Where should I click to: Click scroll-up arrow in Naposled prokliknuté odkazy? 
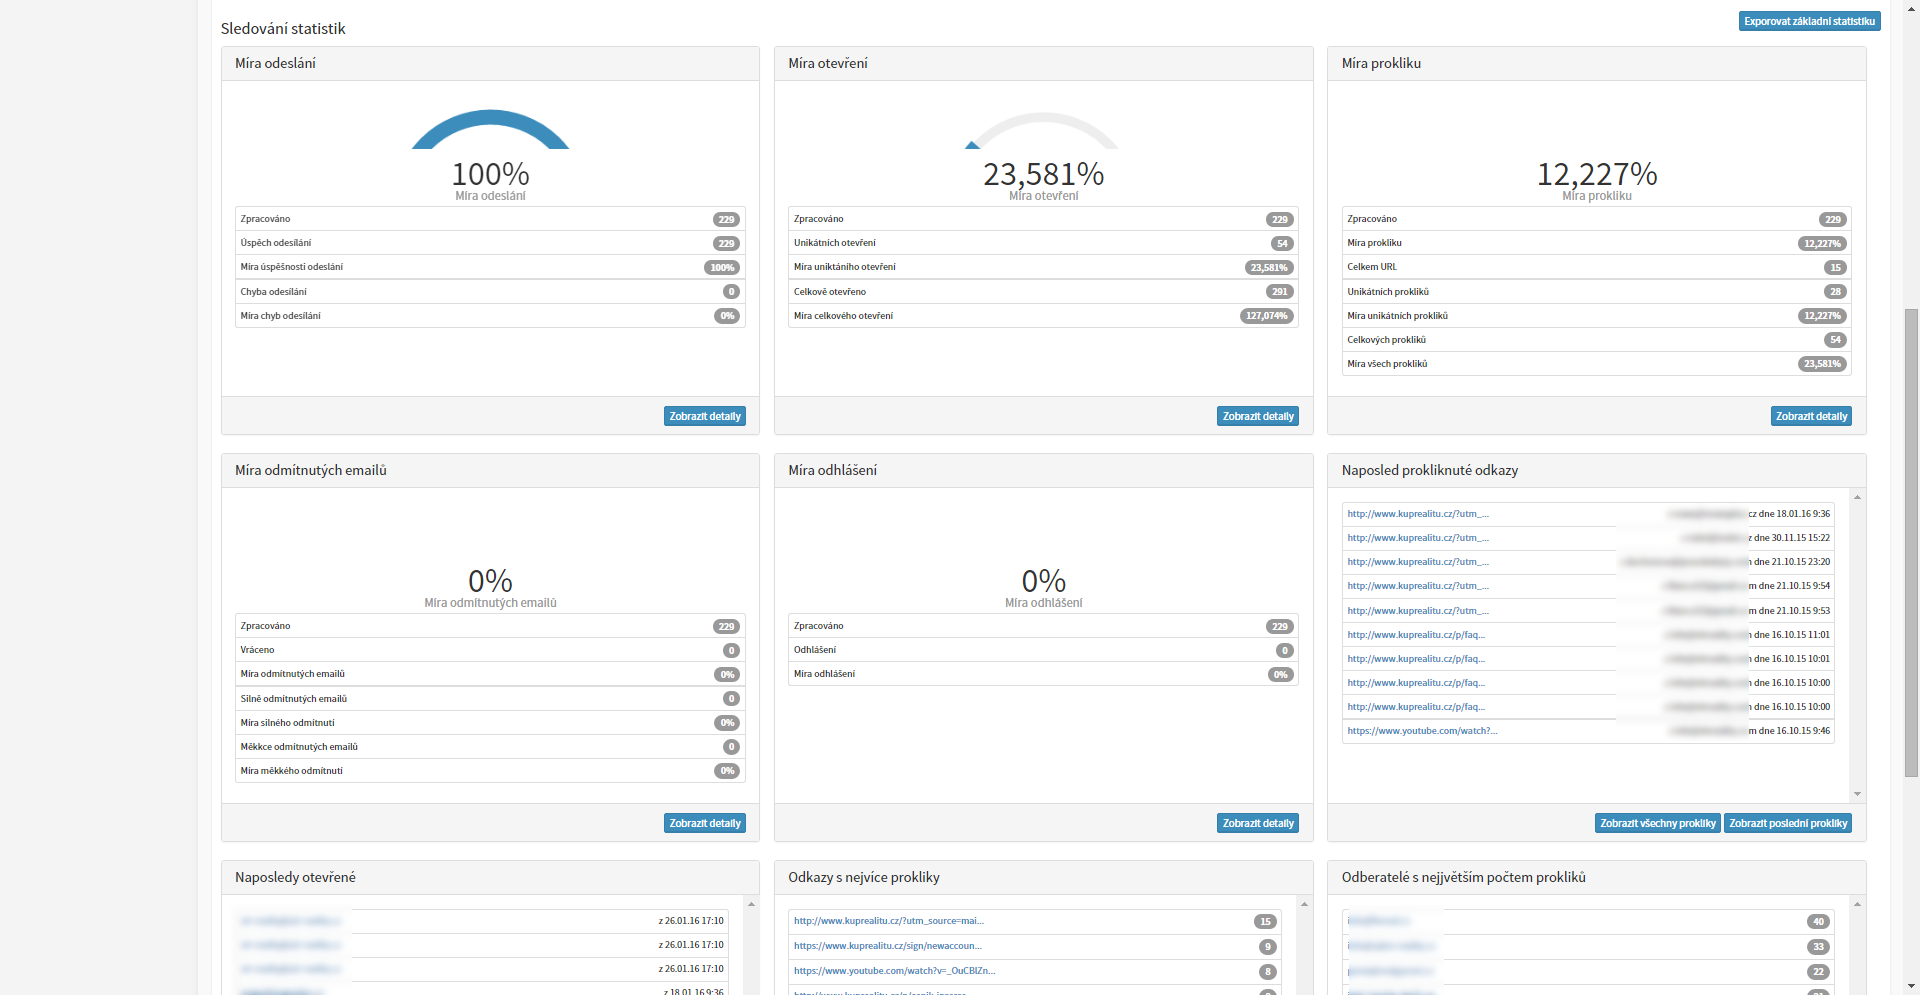[x=1857, y=497]
